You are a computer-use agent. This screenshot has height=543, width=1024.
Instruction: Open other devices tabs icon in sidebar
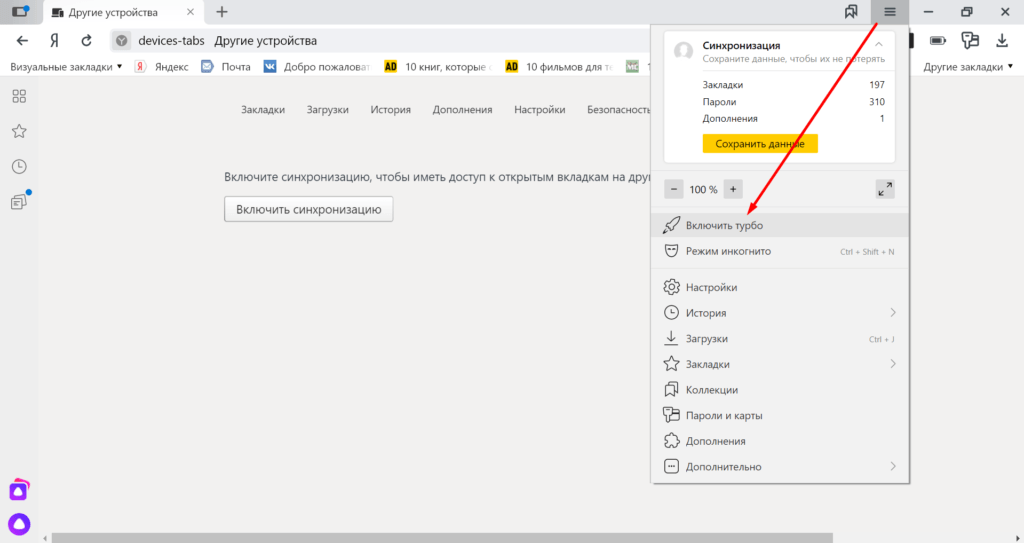19,201
